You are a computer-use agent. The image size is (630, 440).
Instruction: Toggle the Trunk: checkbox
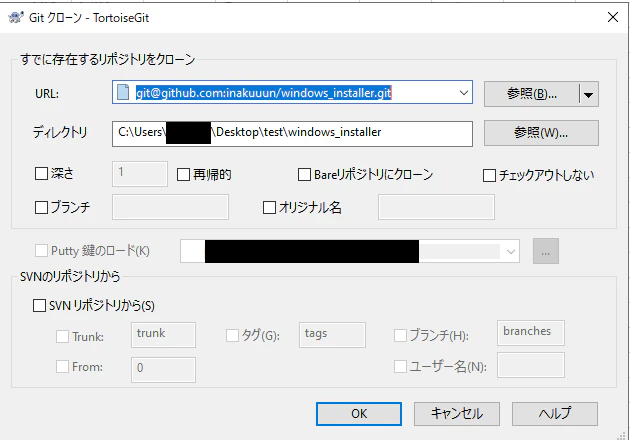62,336
